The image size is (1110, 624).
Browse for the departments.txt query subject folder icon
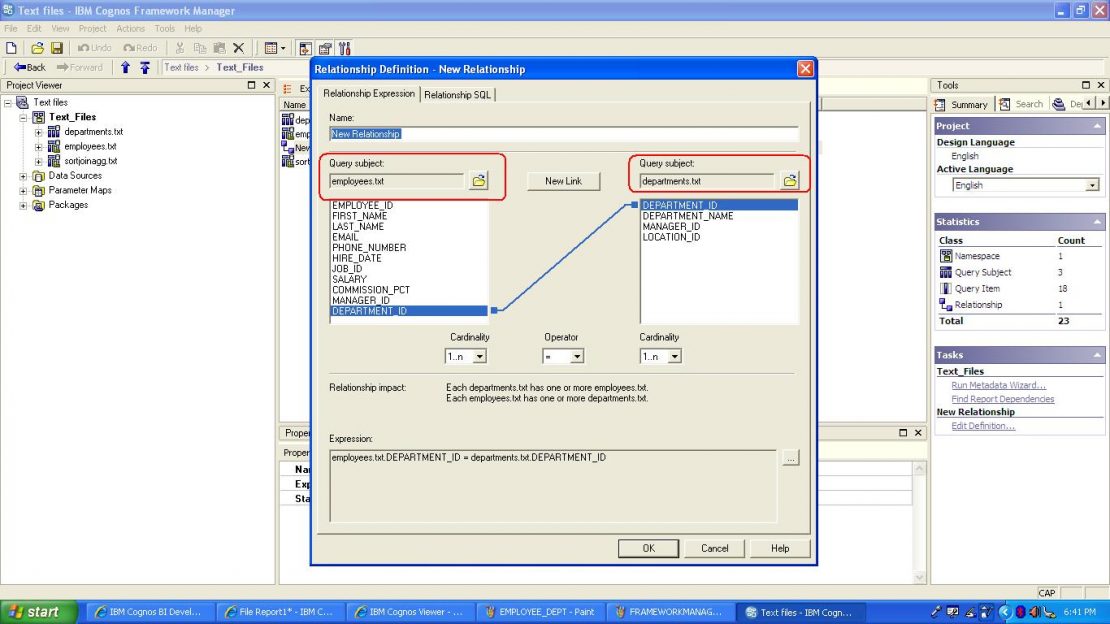tap(790, 181)
